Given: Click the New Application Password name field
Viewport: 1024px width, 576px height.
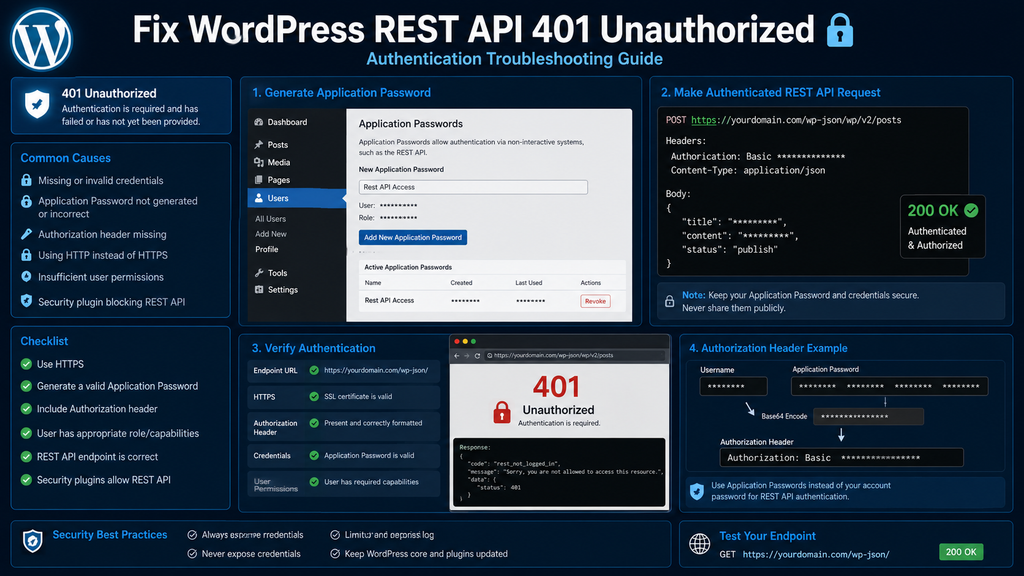Looking at the screenshot, I should [x=473, y=187].
